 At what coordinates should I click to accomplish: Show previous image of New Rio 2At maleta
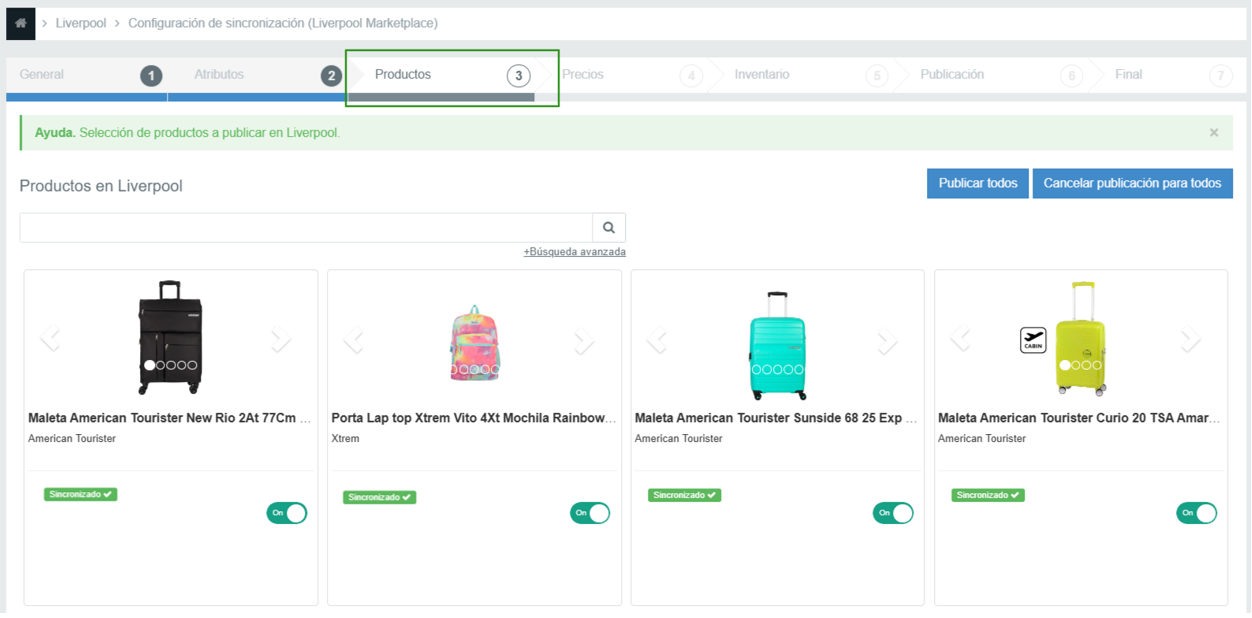point(50,339)
